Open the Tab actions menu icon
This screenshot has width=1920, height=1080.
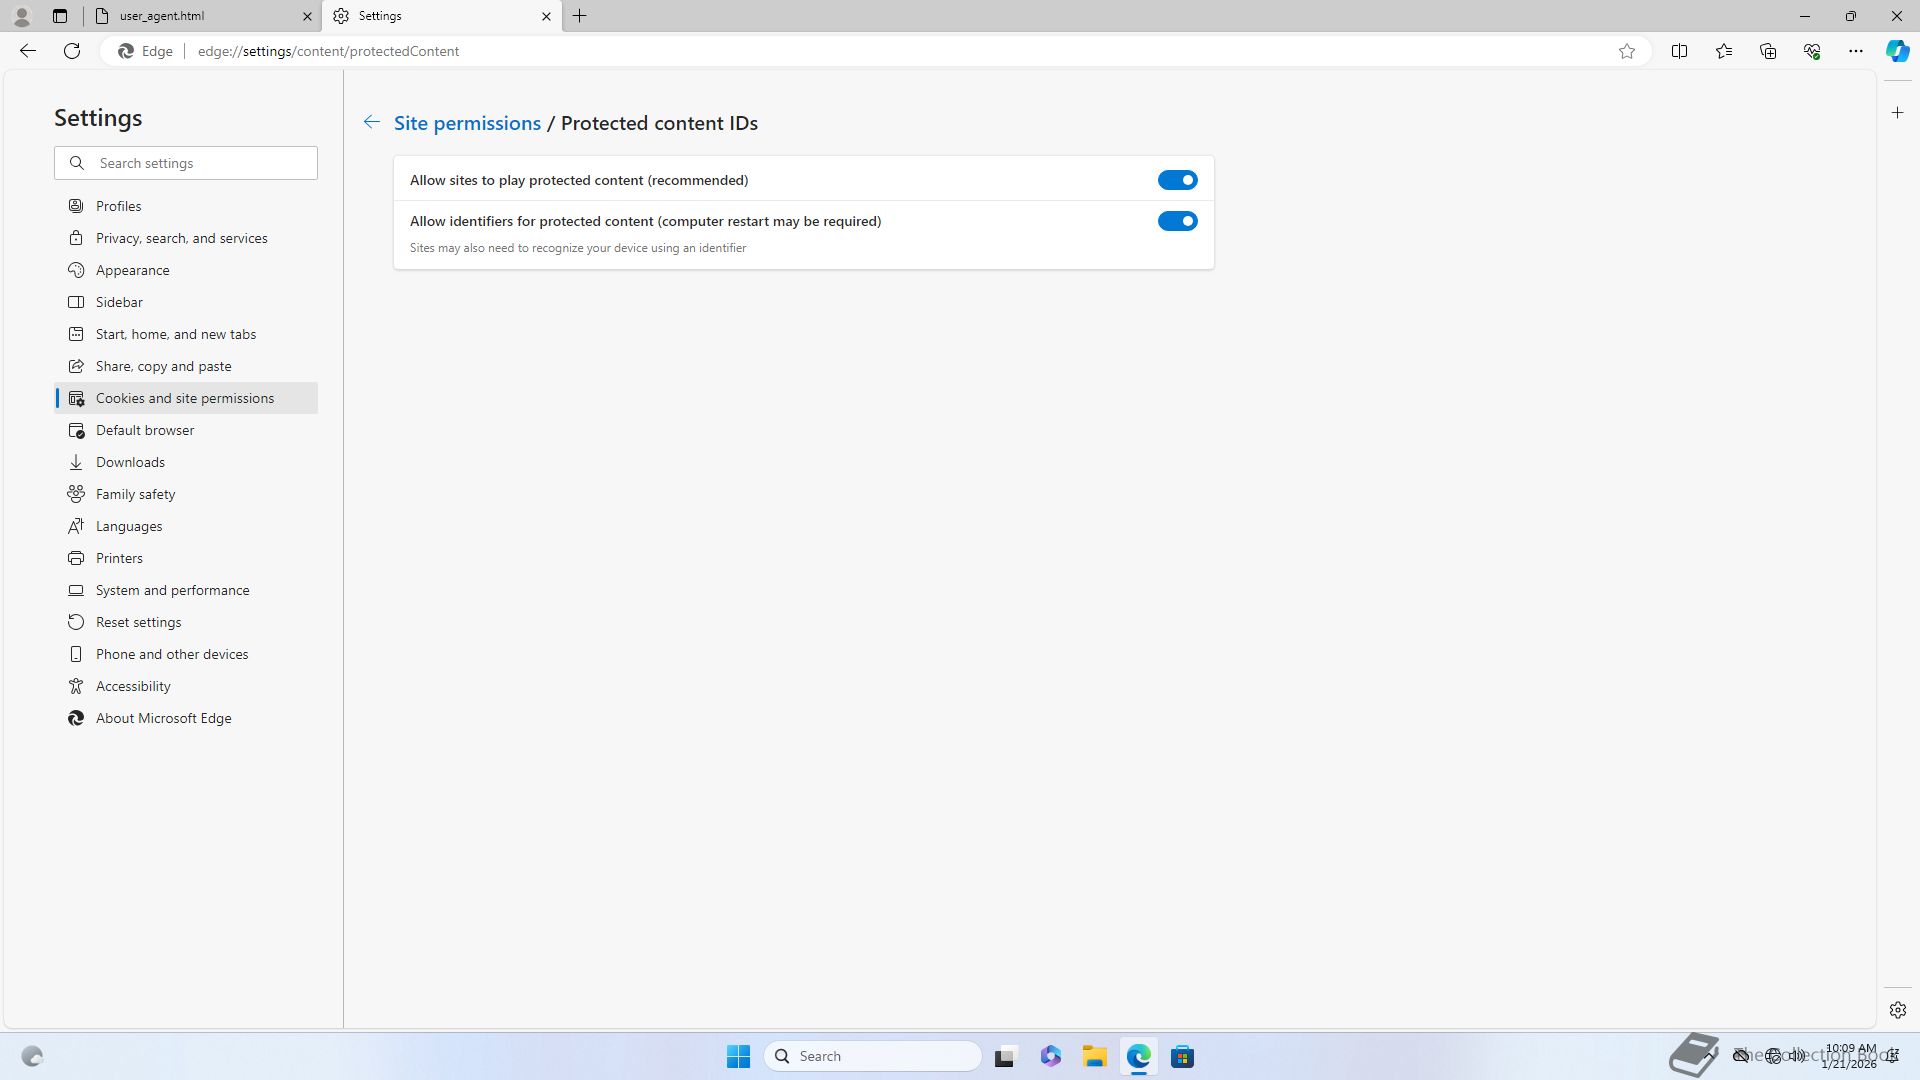point(60,16)
